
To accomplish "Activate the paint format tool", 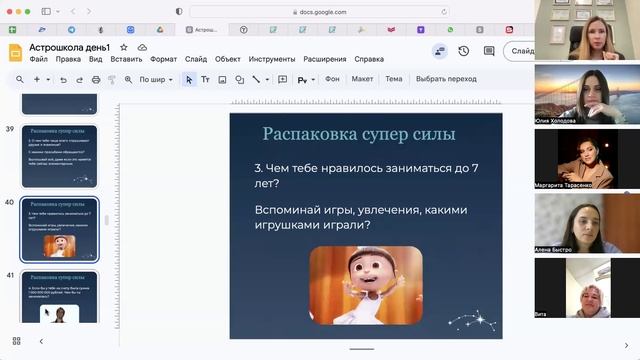I will pos(112,80).
